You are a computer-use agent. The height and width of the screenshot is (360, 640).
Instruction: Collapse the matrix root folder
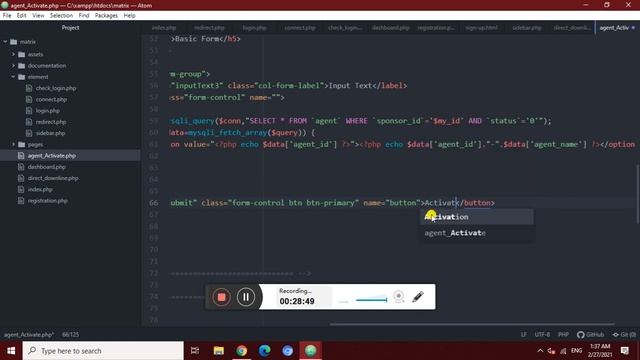point(6,42)
